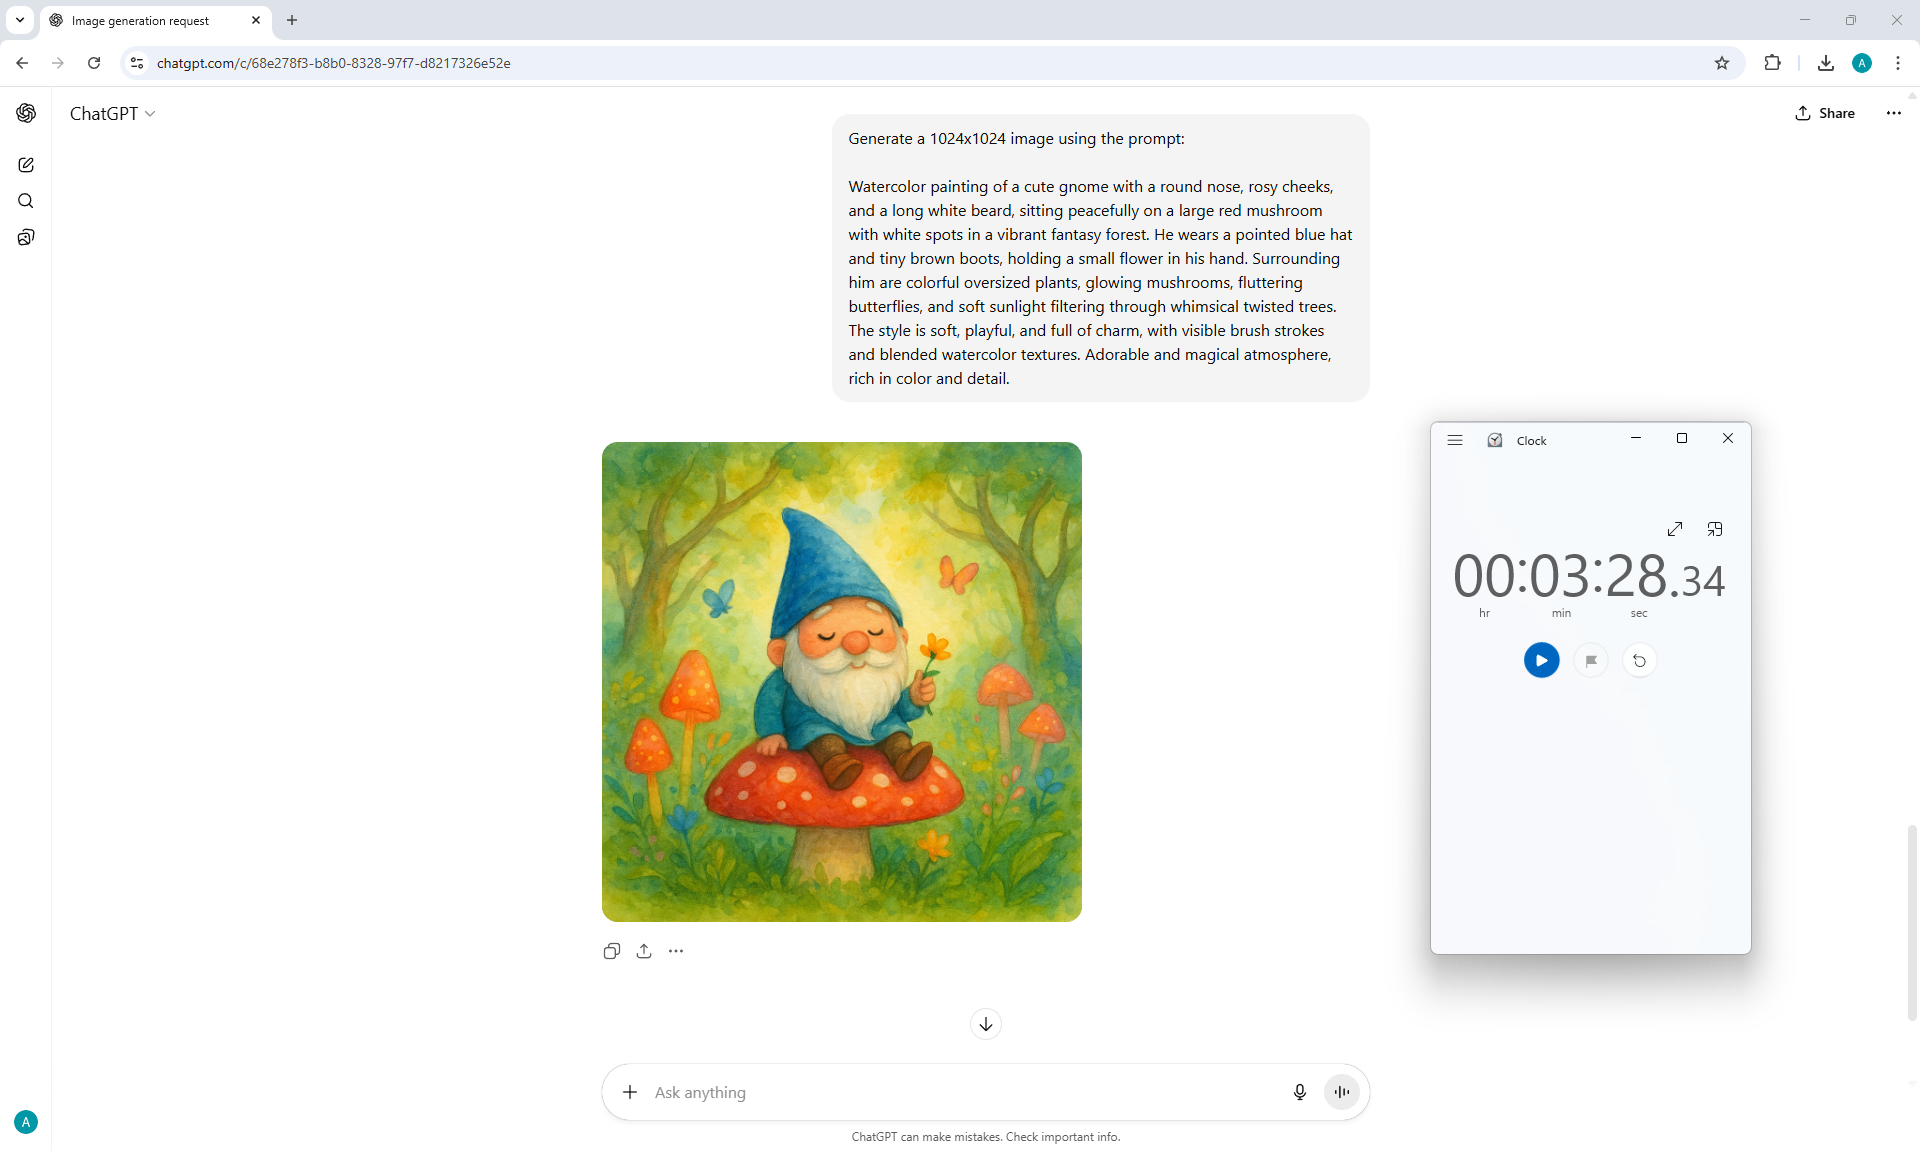Open the Clock hamburger navigation menu
The width and height of the screenshot is (1920, 1151).
1455,440
